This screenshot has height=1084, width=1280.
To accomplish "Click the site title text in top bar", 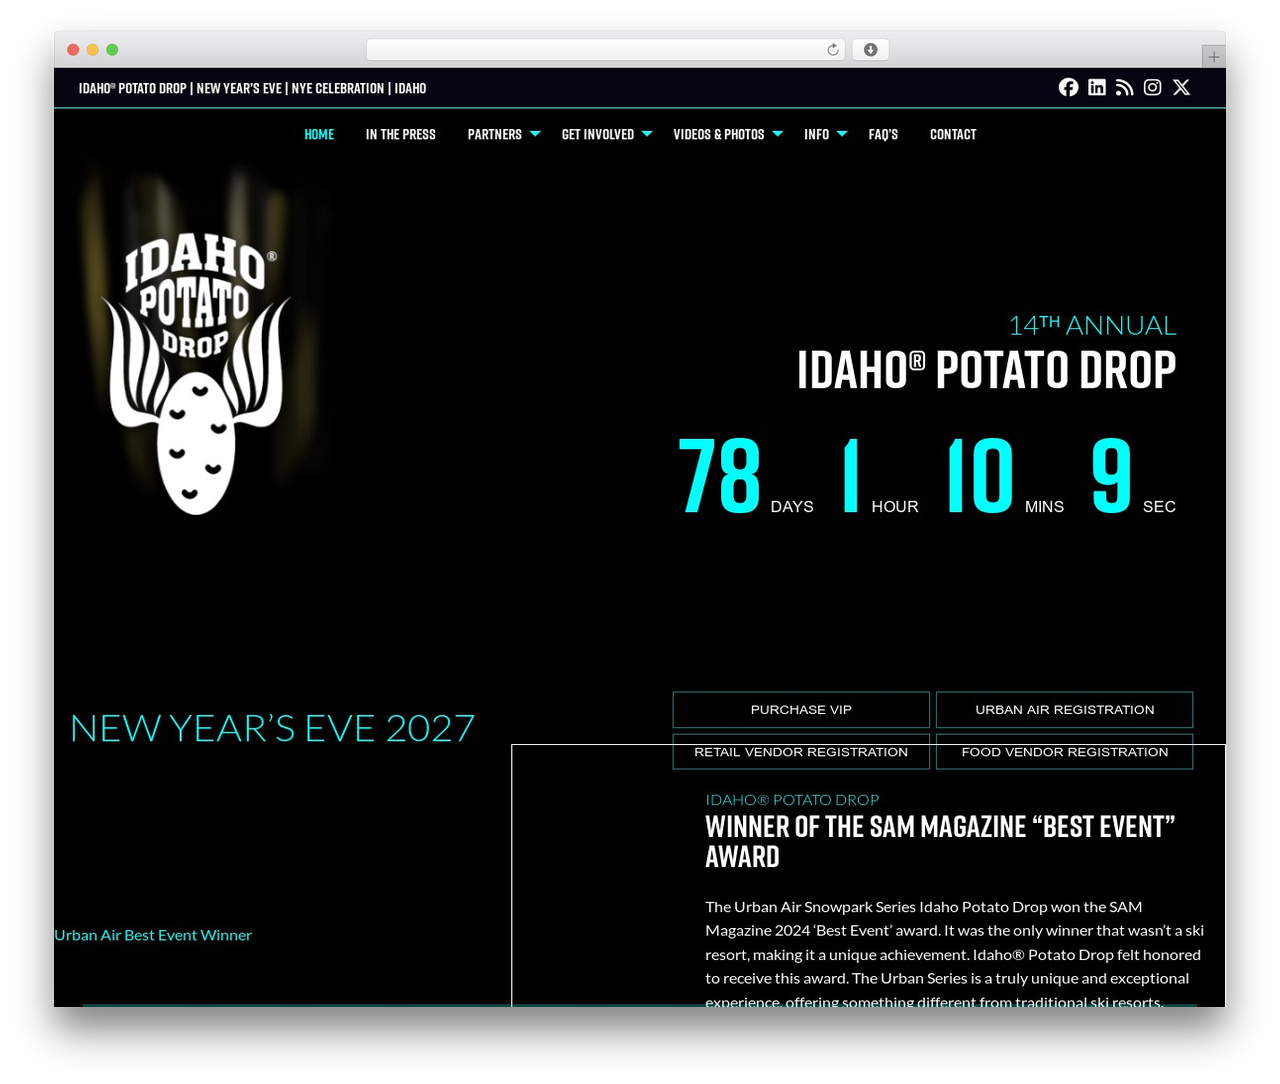I will [x=252, y=88].
